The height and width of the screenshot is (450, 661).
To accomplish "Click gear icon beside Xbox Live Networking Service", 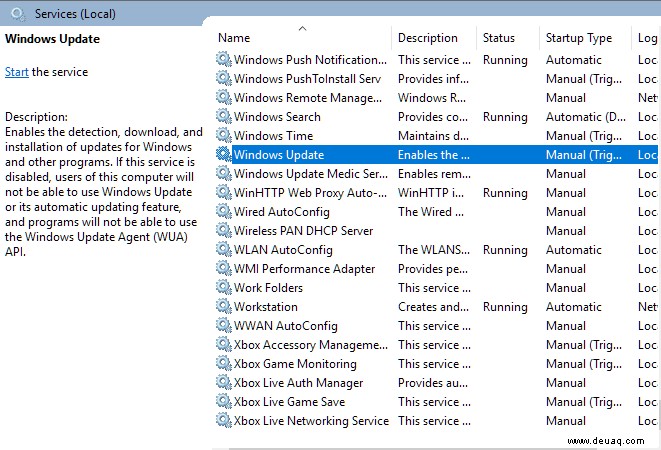I will click(224, 420).
